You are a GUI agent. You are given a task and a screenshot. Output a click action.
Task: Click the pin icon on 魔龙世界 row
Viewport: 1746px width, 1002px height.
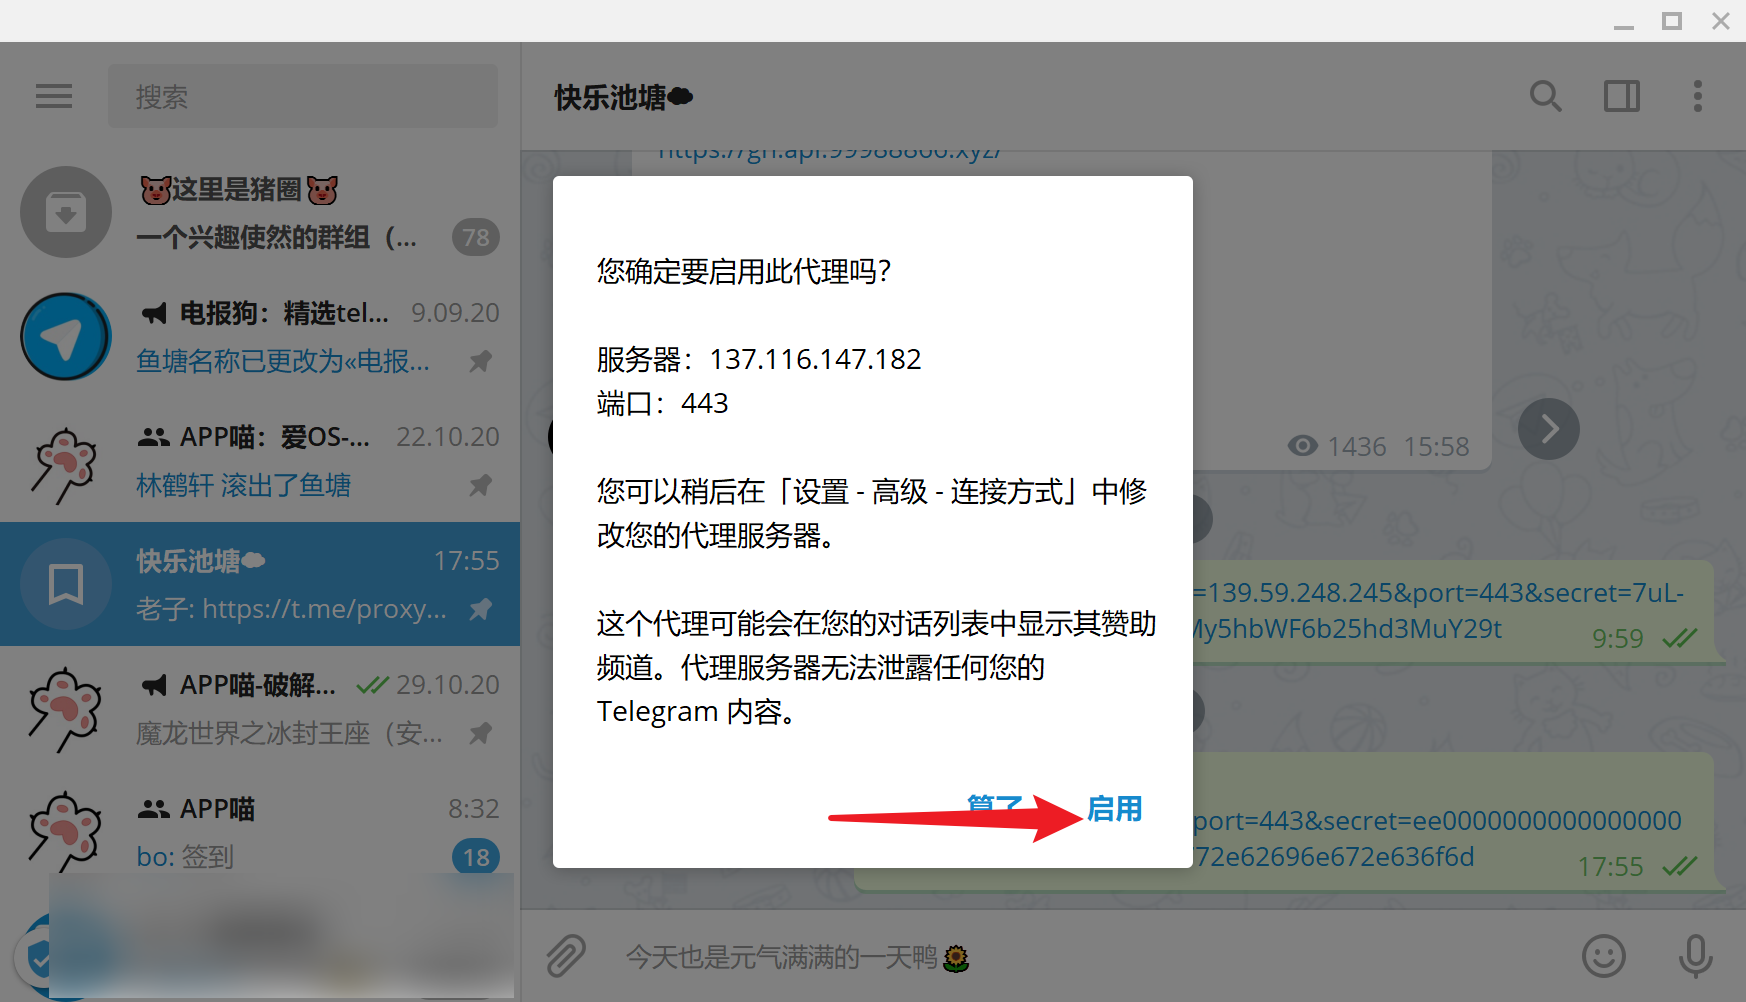[481, 733]
